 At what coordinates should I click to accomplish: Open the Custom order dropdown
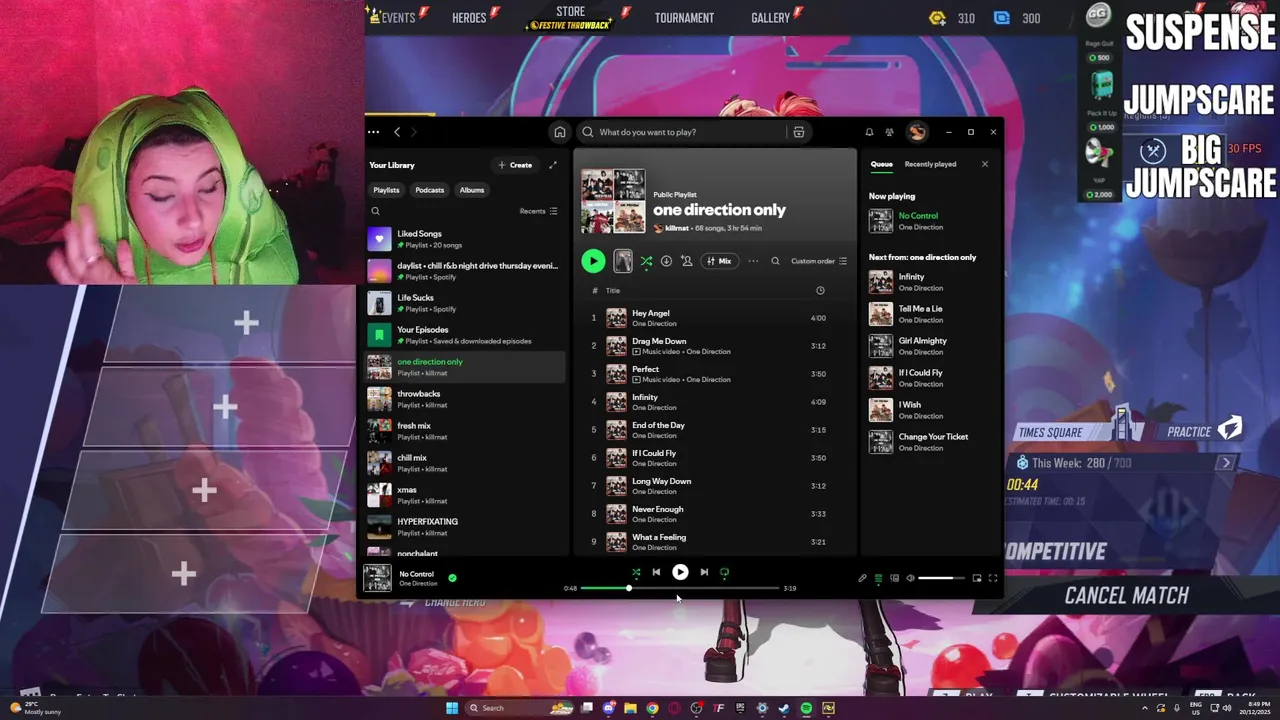pos(819,261)
